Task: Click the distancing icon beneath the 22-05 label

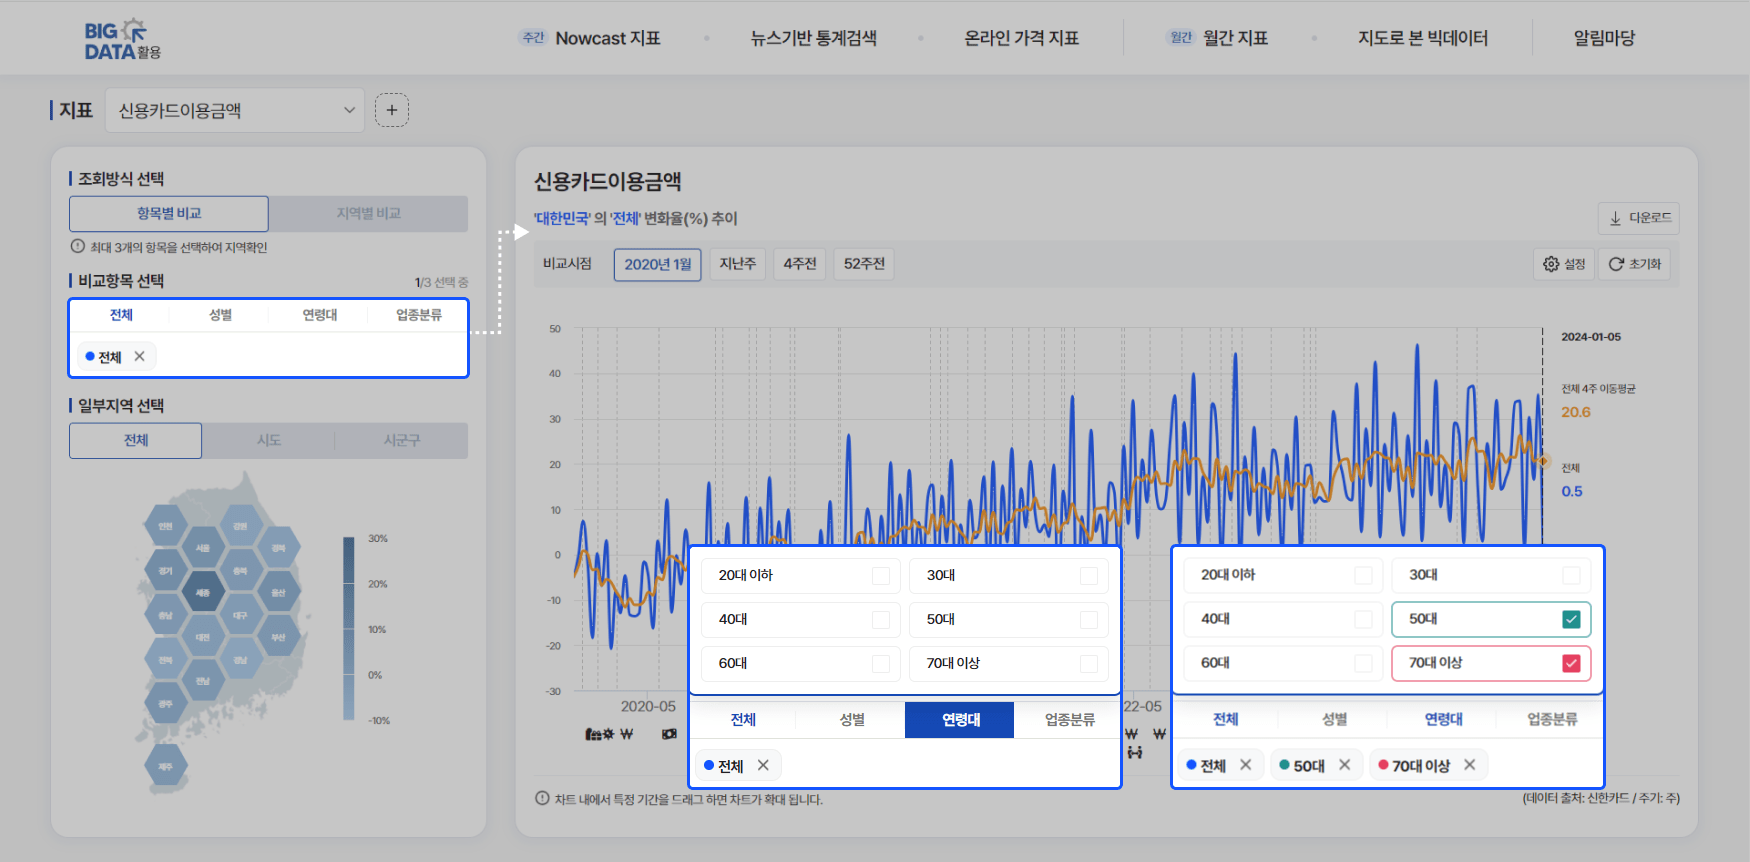Action: [1135, 752]
